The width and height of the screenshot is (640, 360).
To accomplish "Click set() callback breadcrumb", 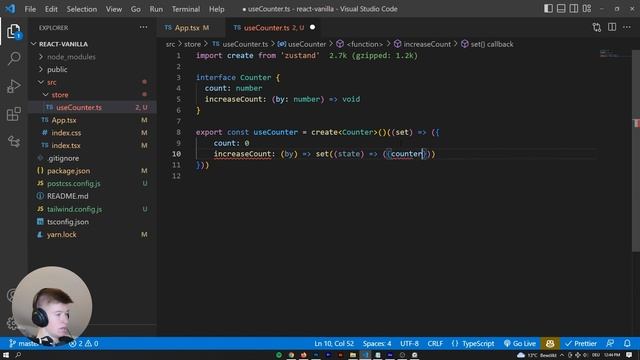I will pyautogui.click(x=487, y=44).
